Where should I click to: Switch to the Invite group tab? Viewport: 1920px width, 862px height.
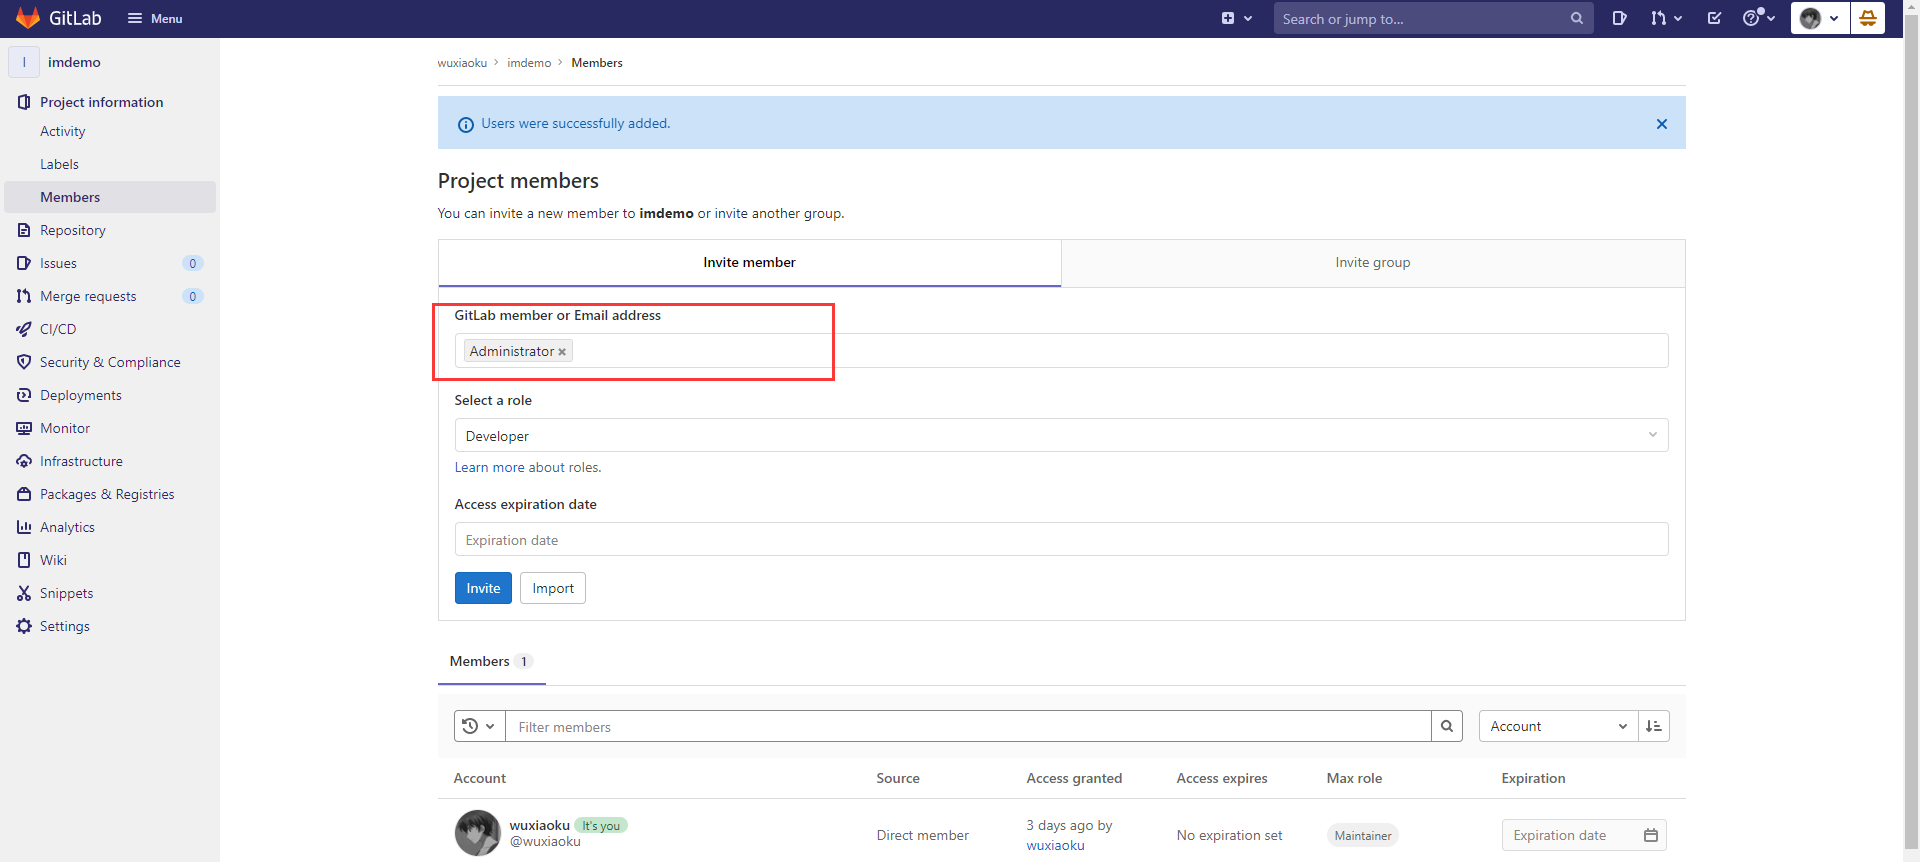tap(1372, 263)
